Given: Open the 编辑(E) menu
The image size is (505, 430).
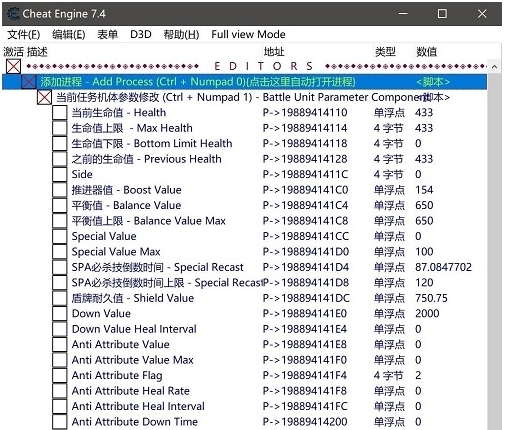Looking at the screenshot, I should [68, 34].
